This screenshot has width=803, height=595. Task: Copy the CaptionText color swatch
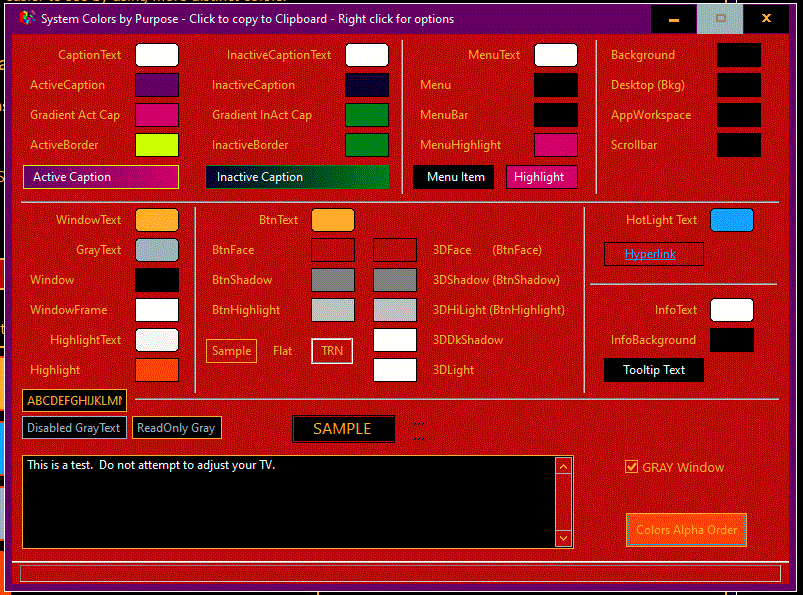click(157, 55)
